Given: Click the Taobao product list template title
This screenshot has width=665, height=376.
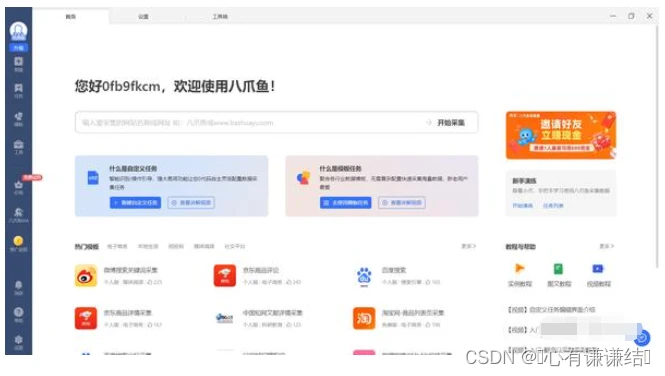Looking at the screenshot, I should (413, 313).
